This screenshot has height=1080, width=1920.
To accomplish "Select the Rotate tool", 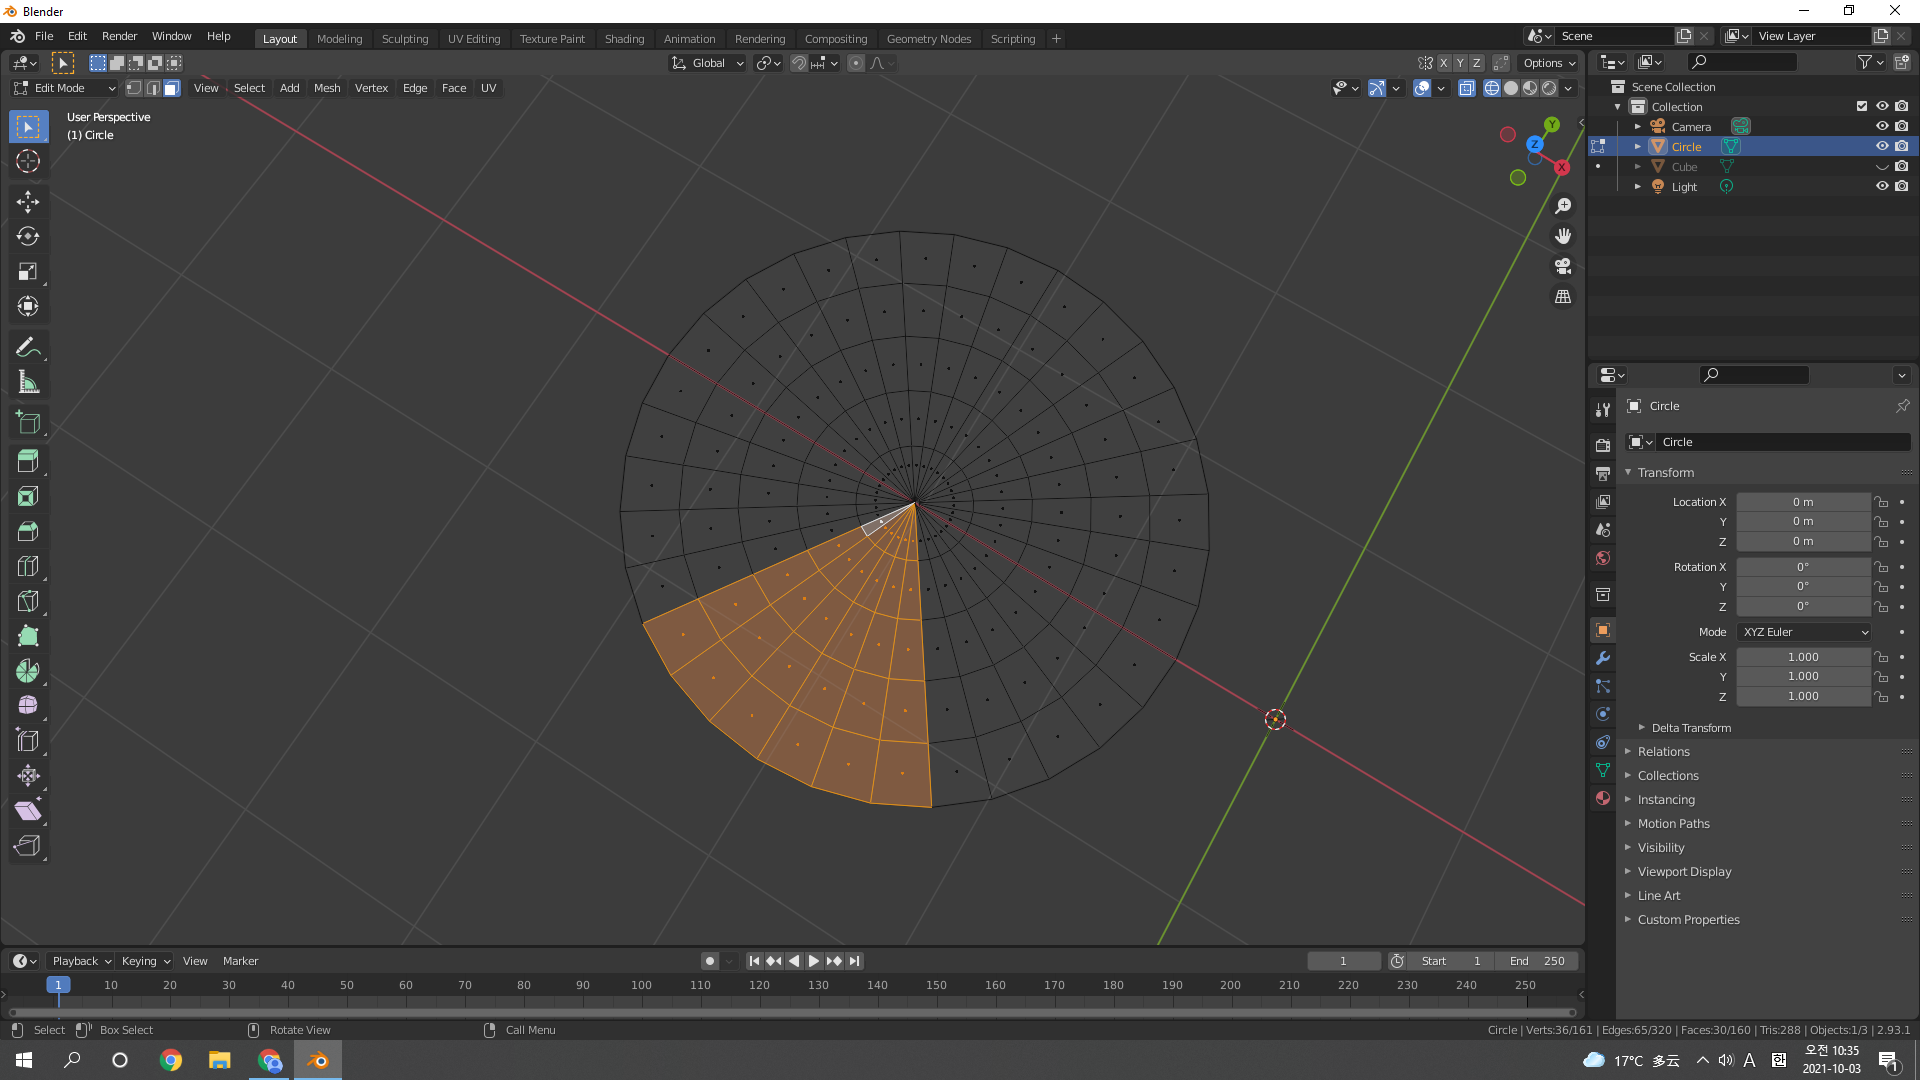I will coord(28,236).
